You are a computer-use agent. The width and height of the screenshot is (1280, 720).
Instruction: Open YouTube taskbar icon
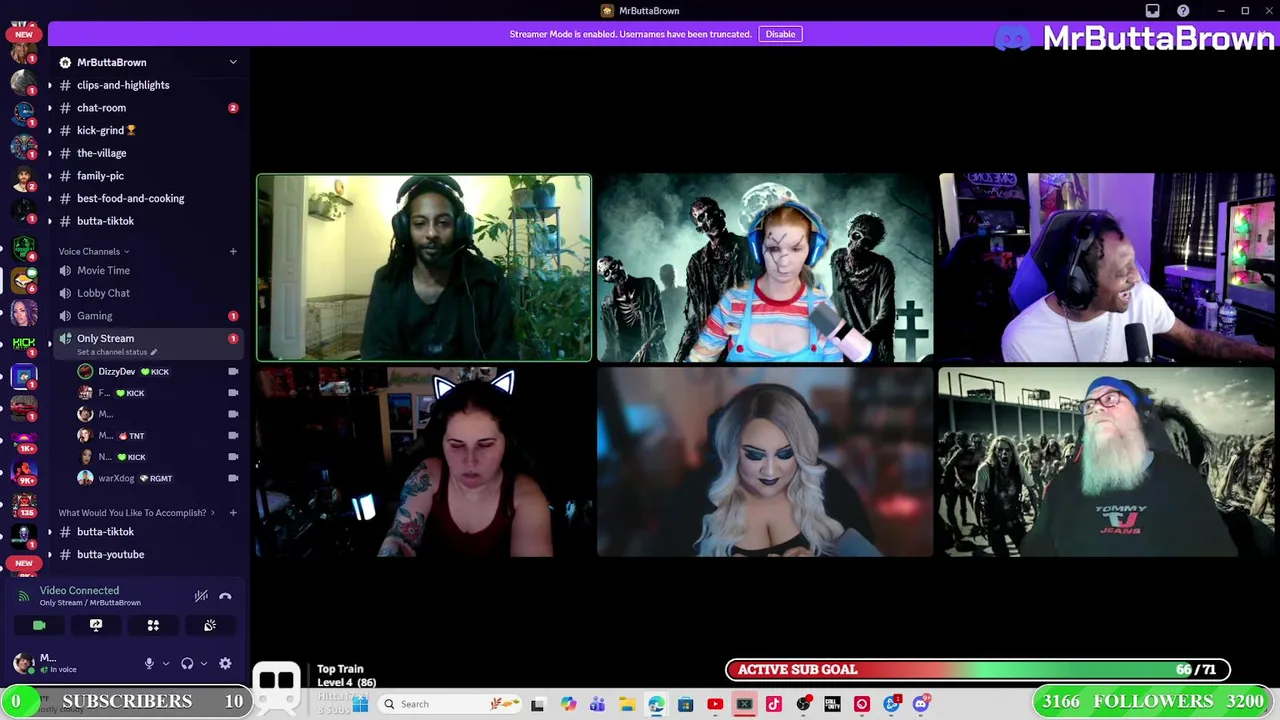tap(715, 704)
